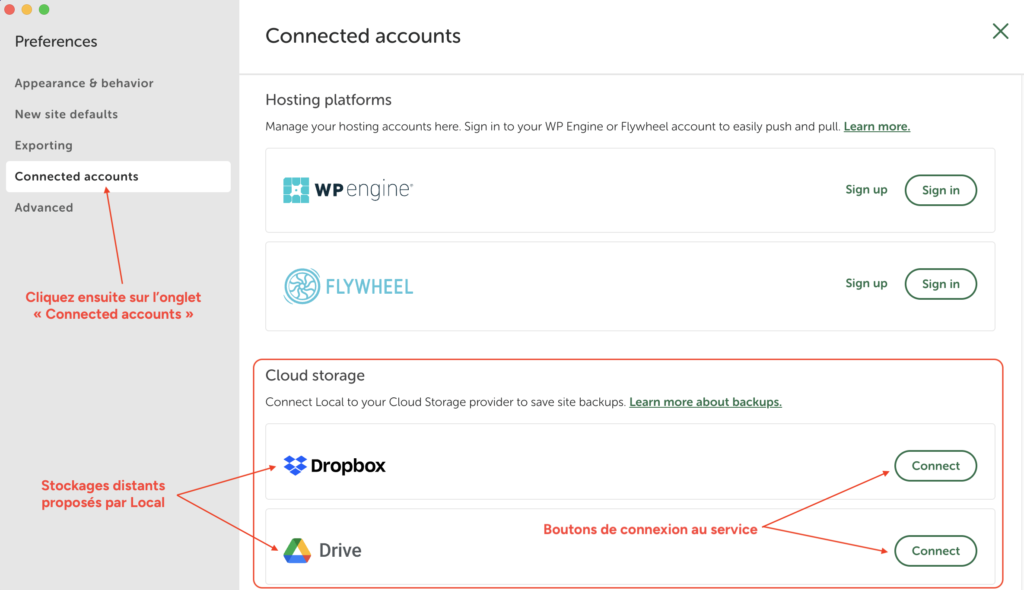
Task: Click the green macOS fullscreen button
Action: pos(44,9)
